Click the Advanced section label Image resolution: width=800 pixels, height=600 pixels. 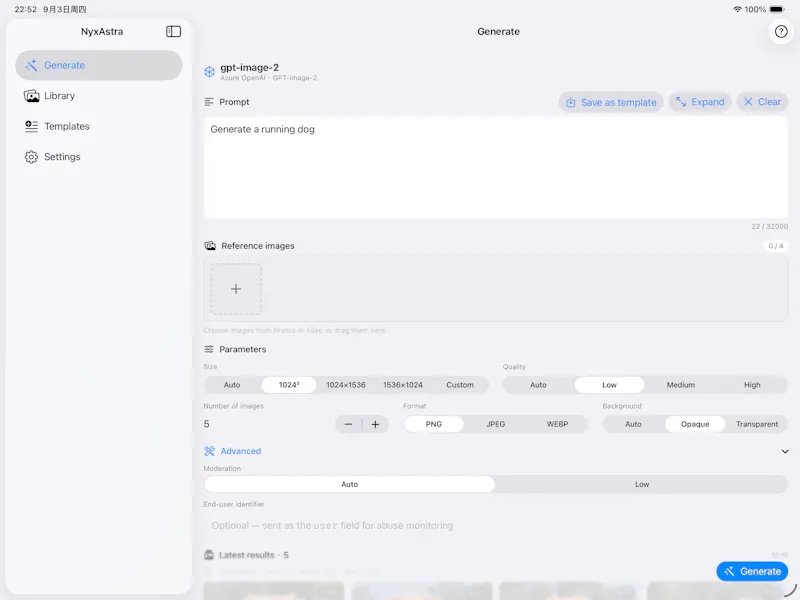[241, 452]
